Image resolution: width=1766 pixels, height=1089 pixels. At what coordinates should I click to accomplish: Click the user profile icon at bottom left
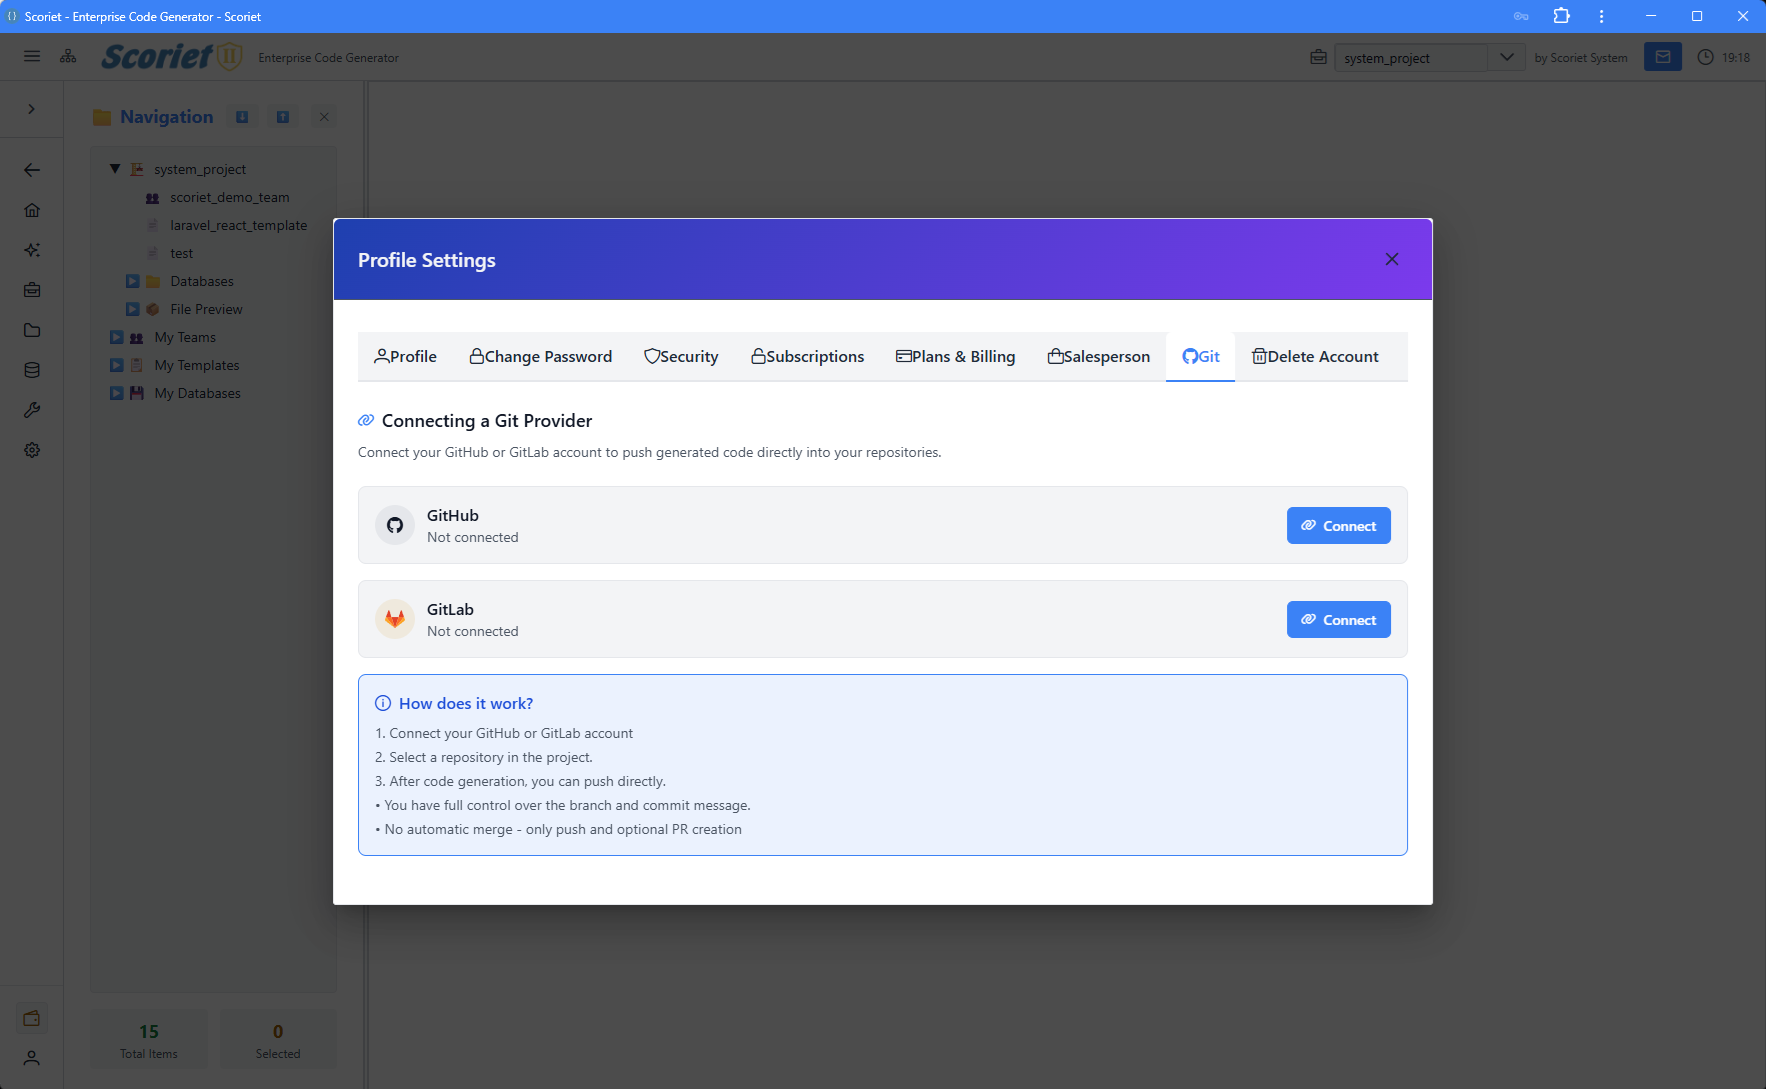point(32,1058)
